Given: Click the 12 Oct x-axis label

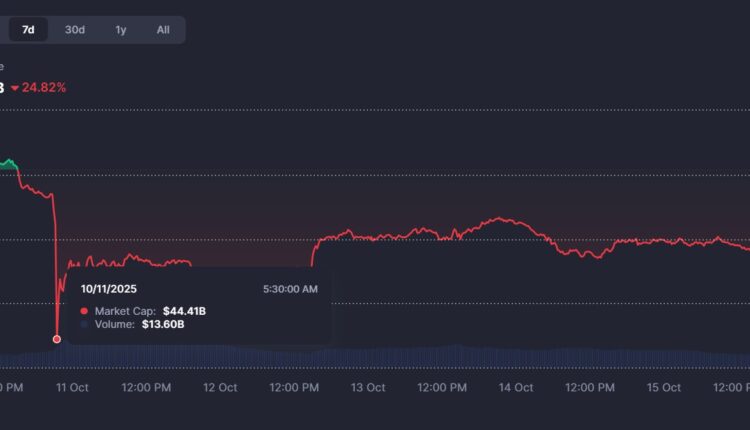Looking at the screenshot, I should point(220,388).
